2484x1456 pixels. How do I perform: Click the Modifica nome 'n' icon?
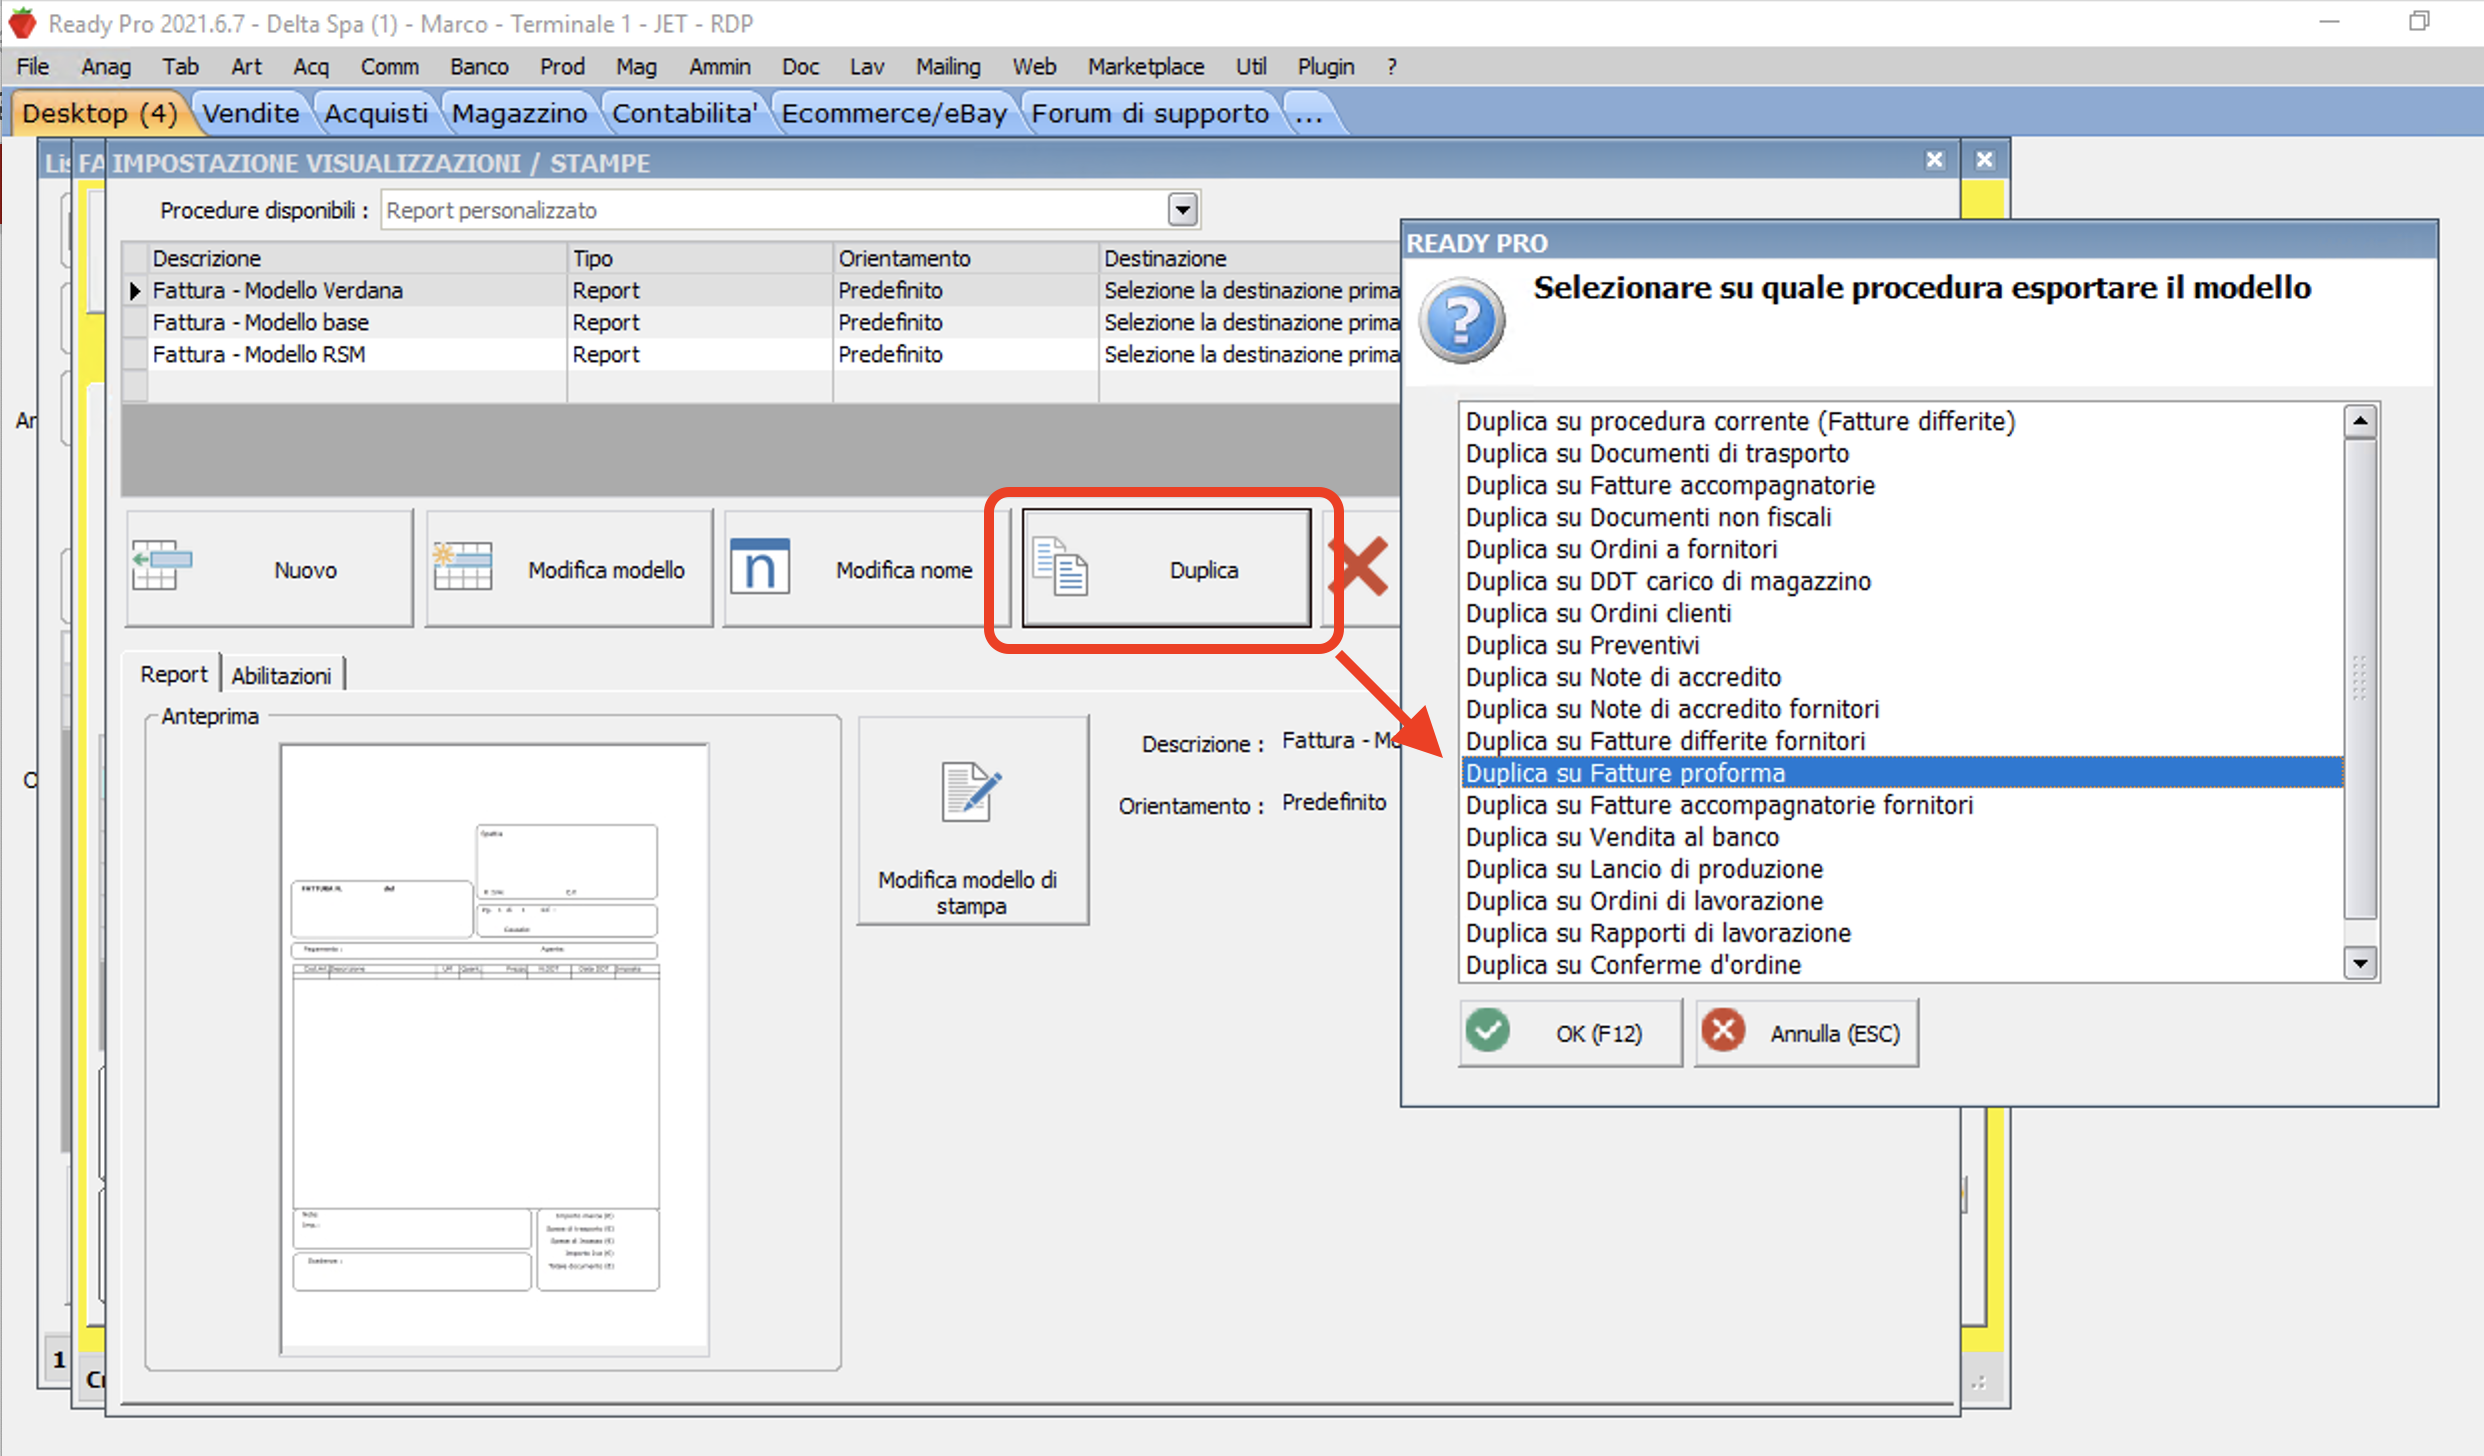760,567
